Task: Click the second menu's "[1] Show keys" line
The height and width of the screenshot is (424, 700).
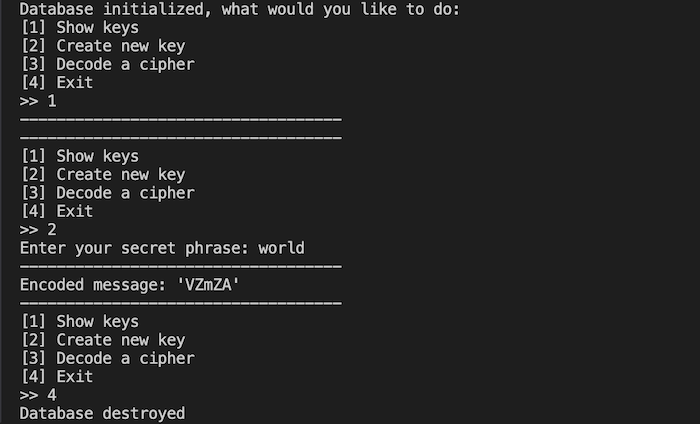Action: click(79, 156)
